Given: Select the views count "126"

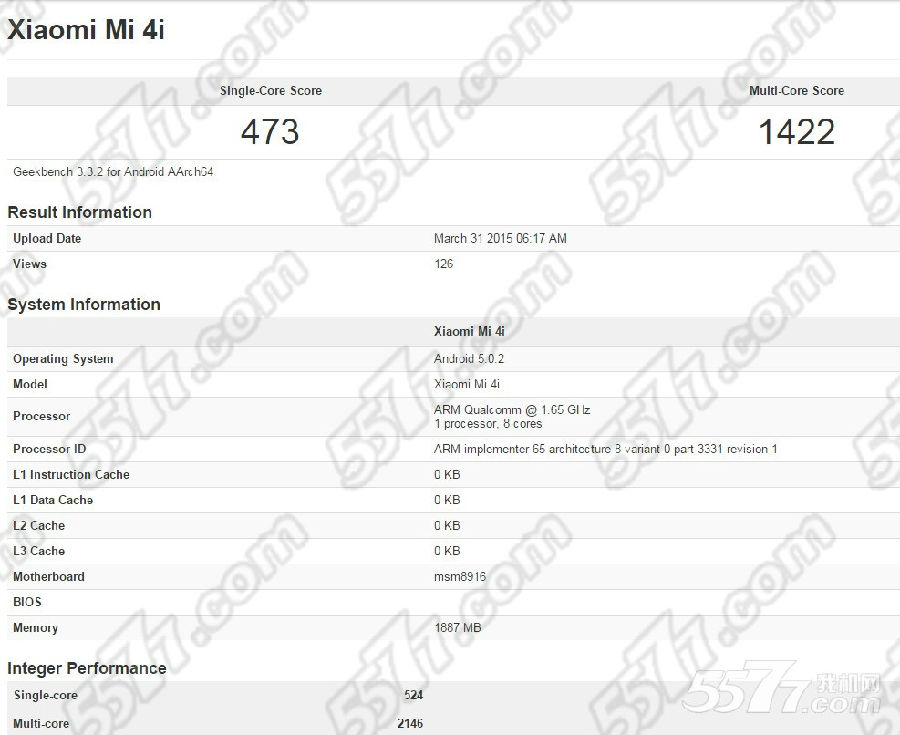Looking at the screenshot, I should [x=443, y=264].
